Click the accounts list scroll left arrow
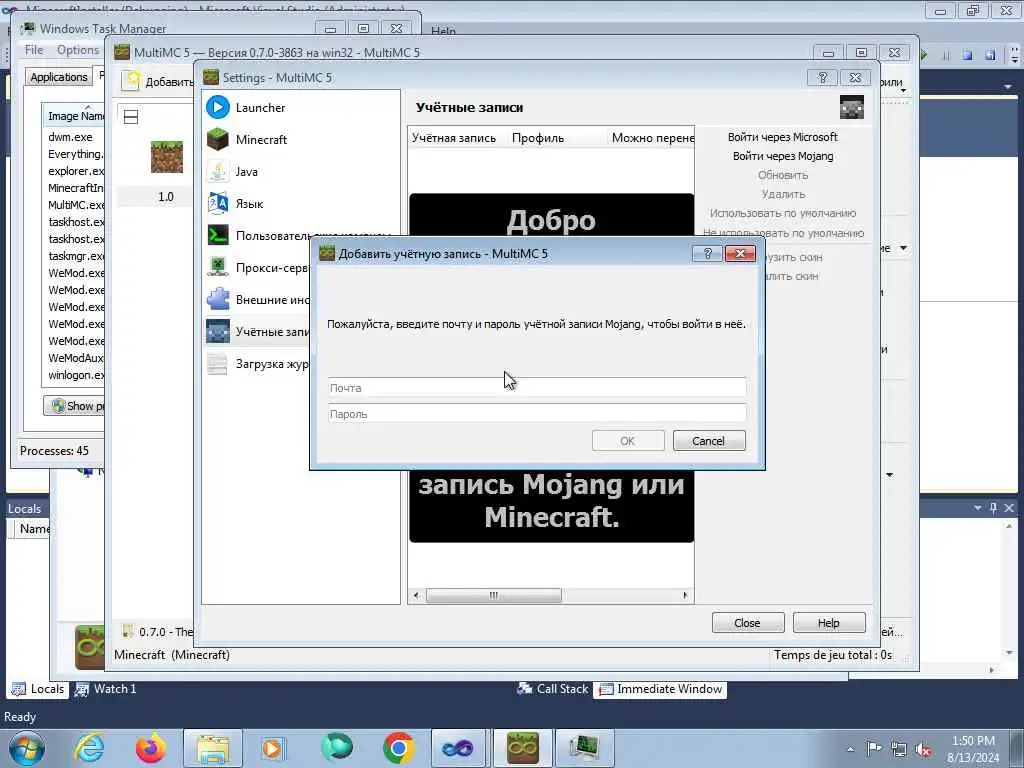Screen dimensions: 1024x768 (416, 595)
